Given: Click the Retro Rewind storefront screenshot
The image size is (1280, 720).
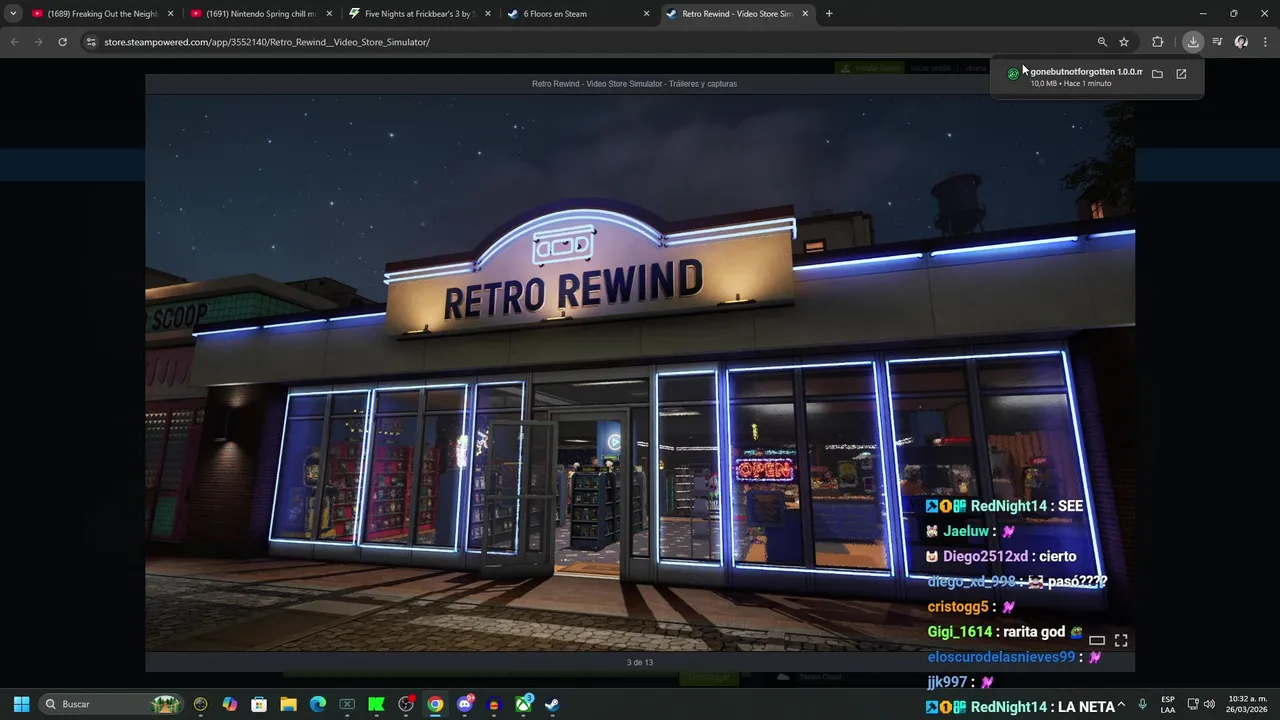Looking at the screenshot, I should pos(640,373).
